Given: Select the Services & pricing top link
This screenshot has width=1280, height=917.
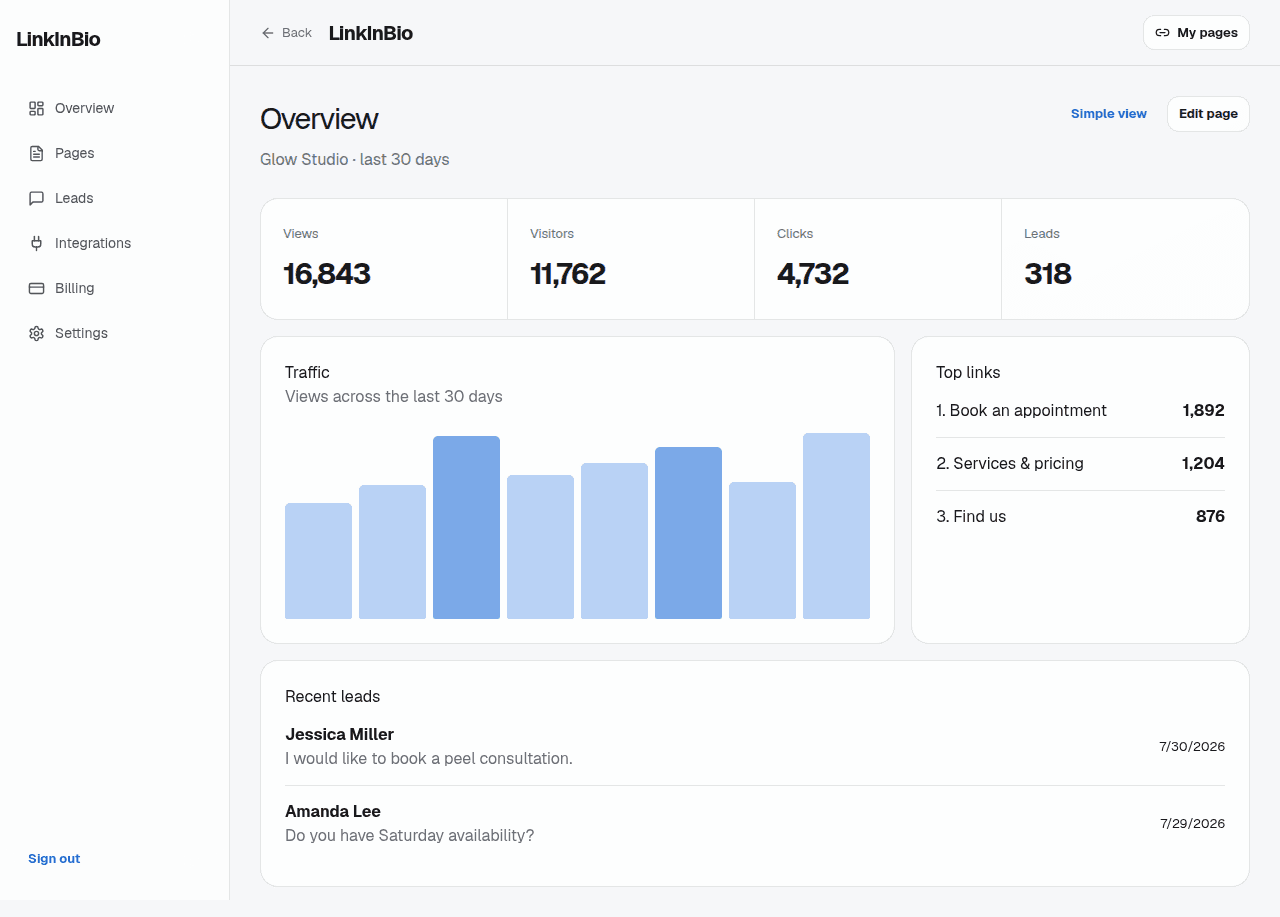Looking at the screenshot, I should [x=1010, y=464].
